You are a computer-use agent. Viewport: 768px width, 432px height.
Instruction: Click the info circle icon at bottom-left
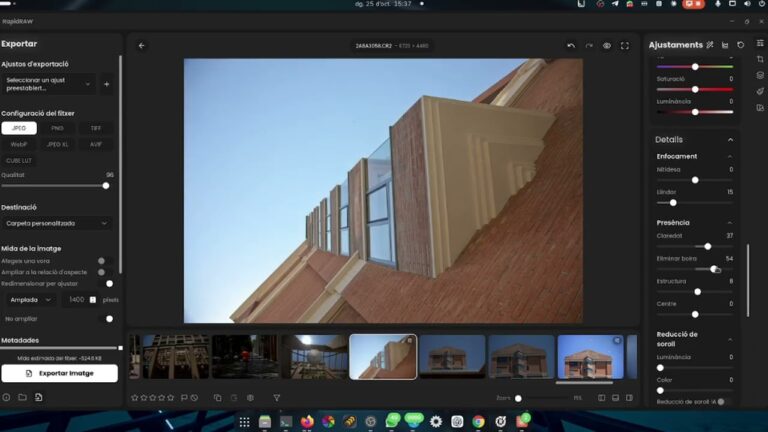(6, 397)
